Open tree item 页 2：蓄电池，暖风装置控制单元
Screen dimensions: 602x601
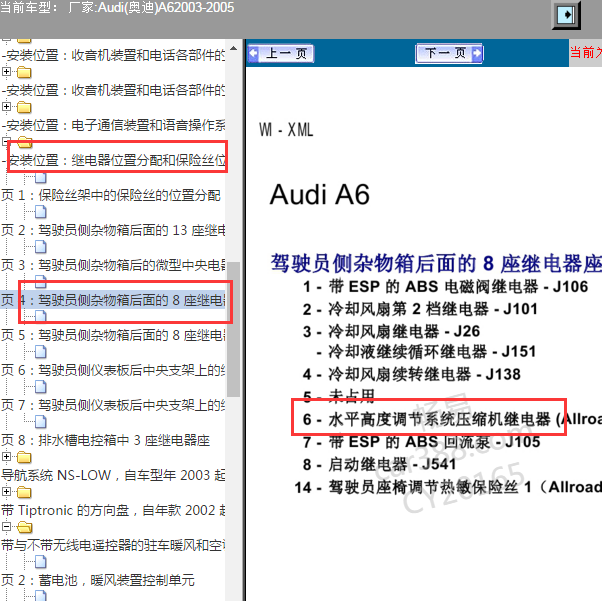click(x=98, y=580)
